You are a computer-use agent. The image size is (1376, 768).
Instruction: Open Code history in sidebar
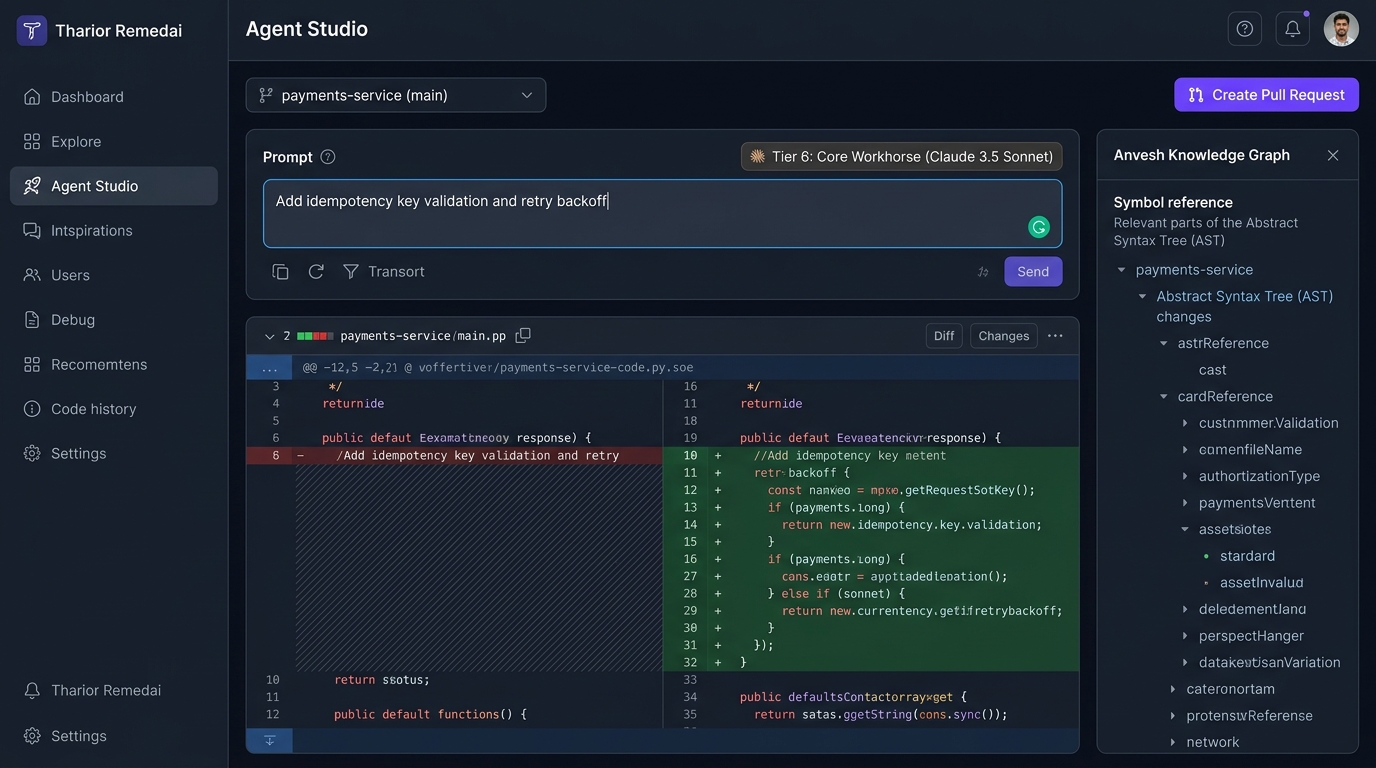click(x=113, y=409)
